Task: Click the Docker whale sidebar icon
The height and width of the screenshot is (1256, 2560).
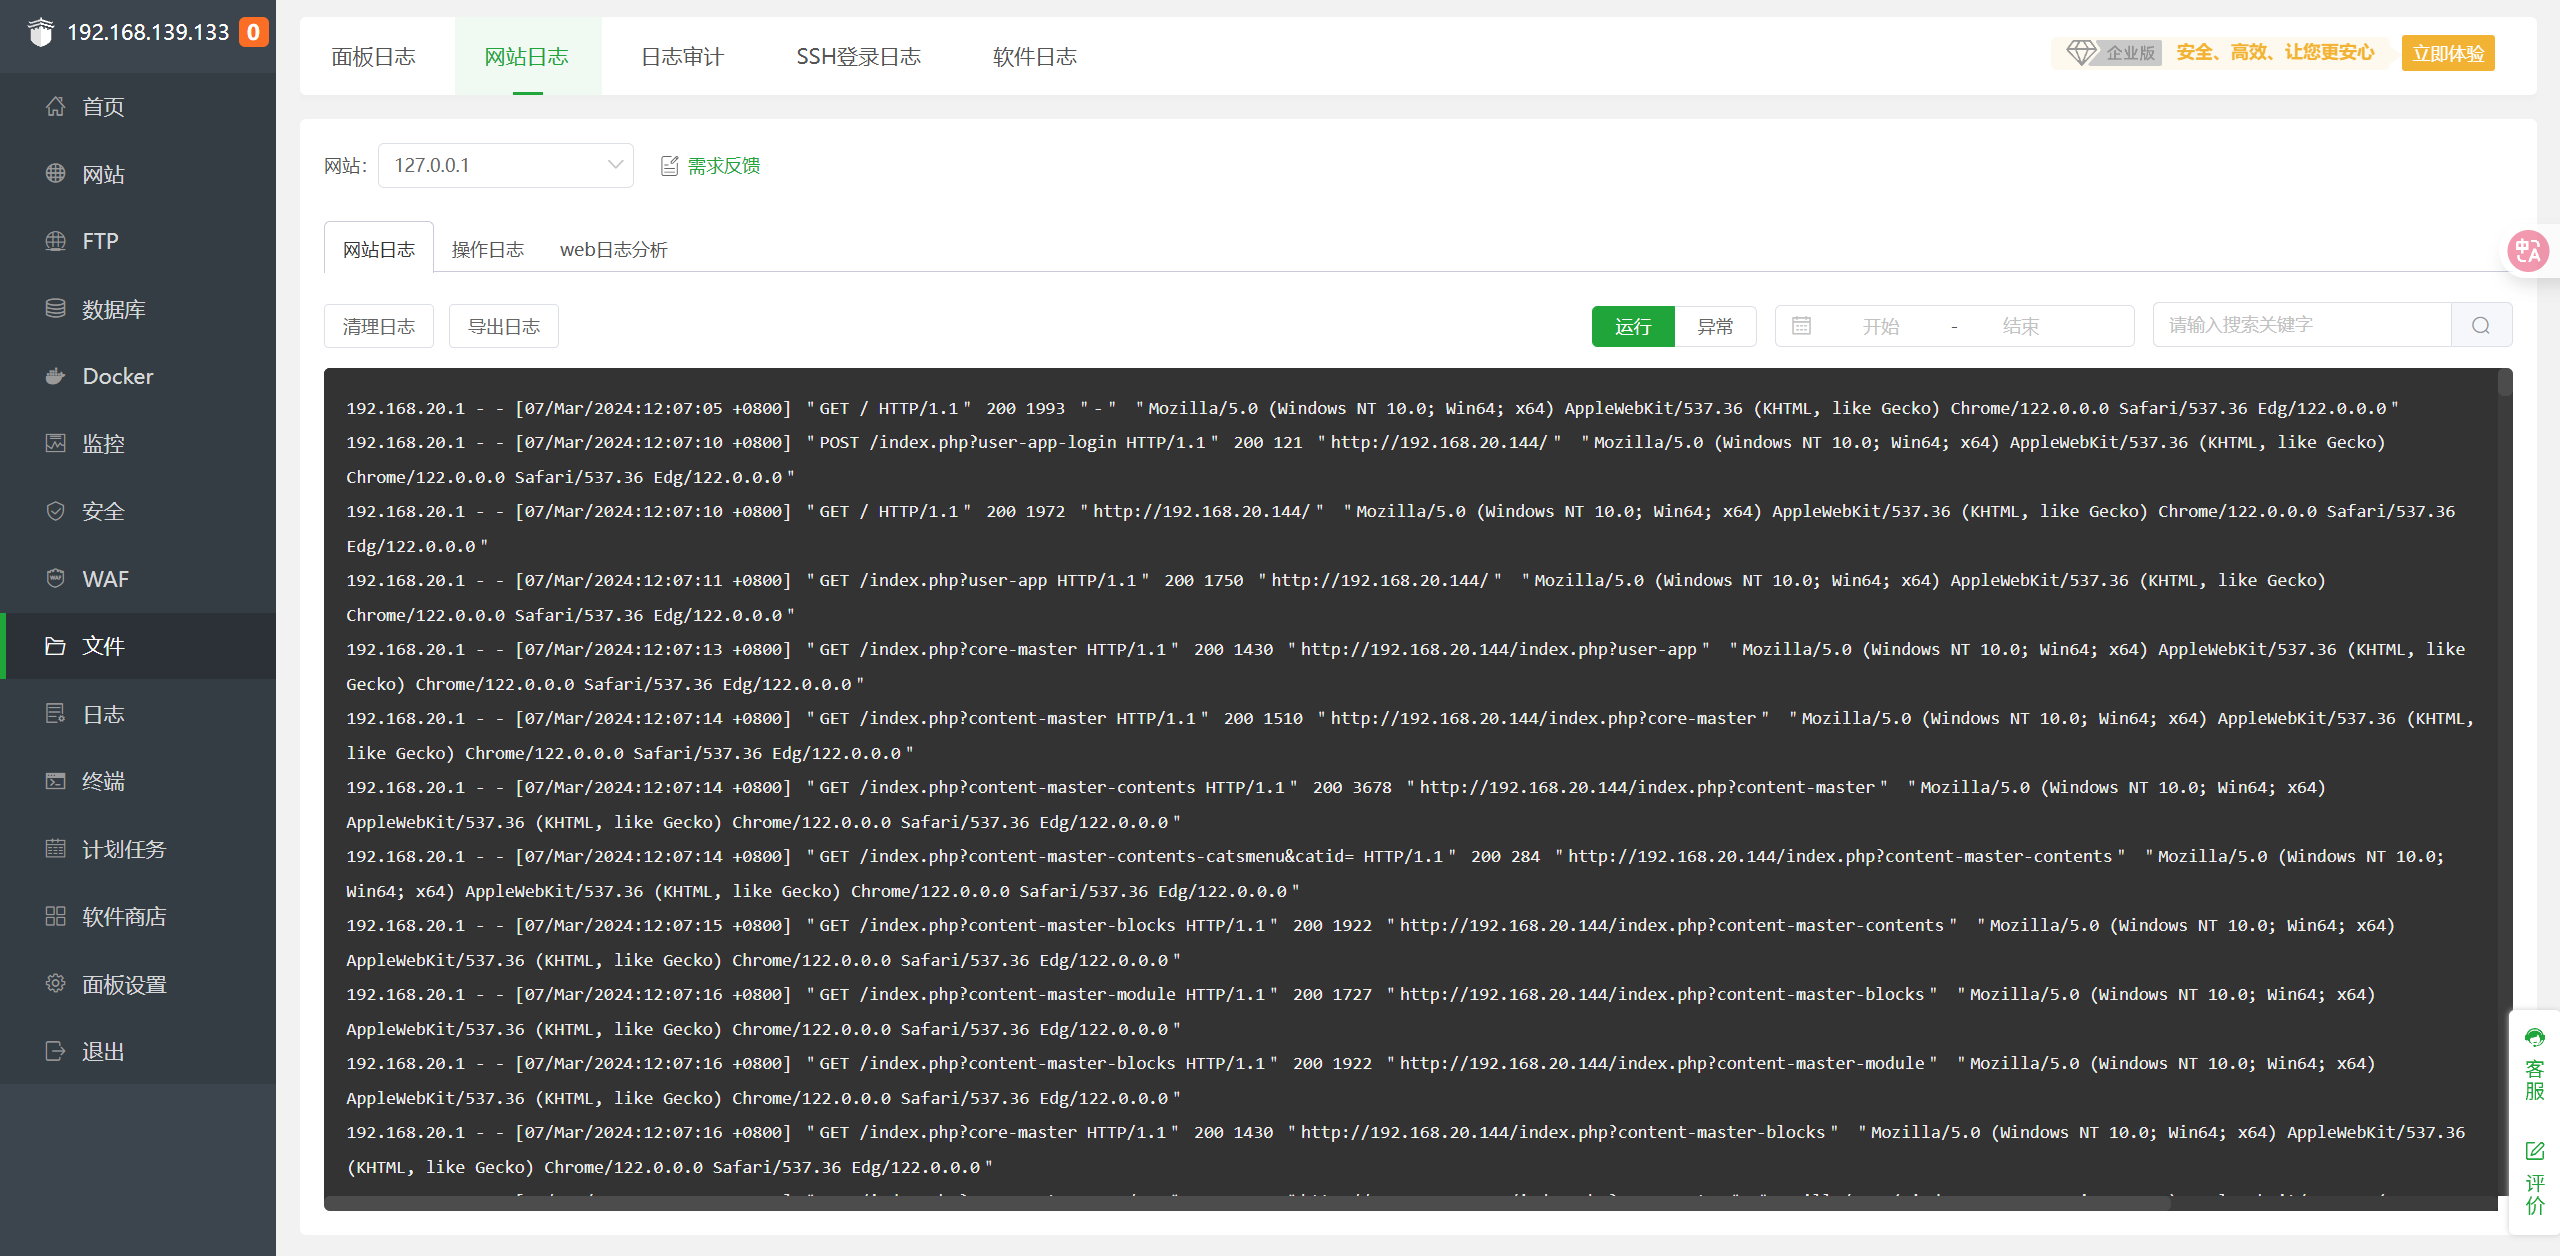Action: click(x=56, y=377)
